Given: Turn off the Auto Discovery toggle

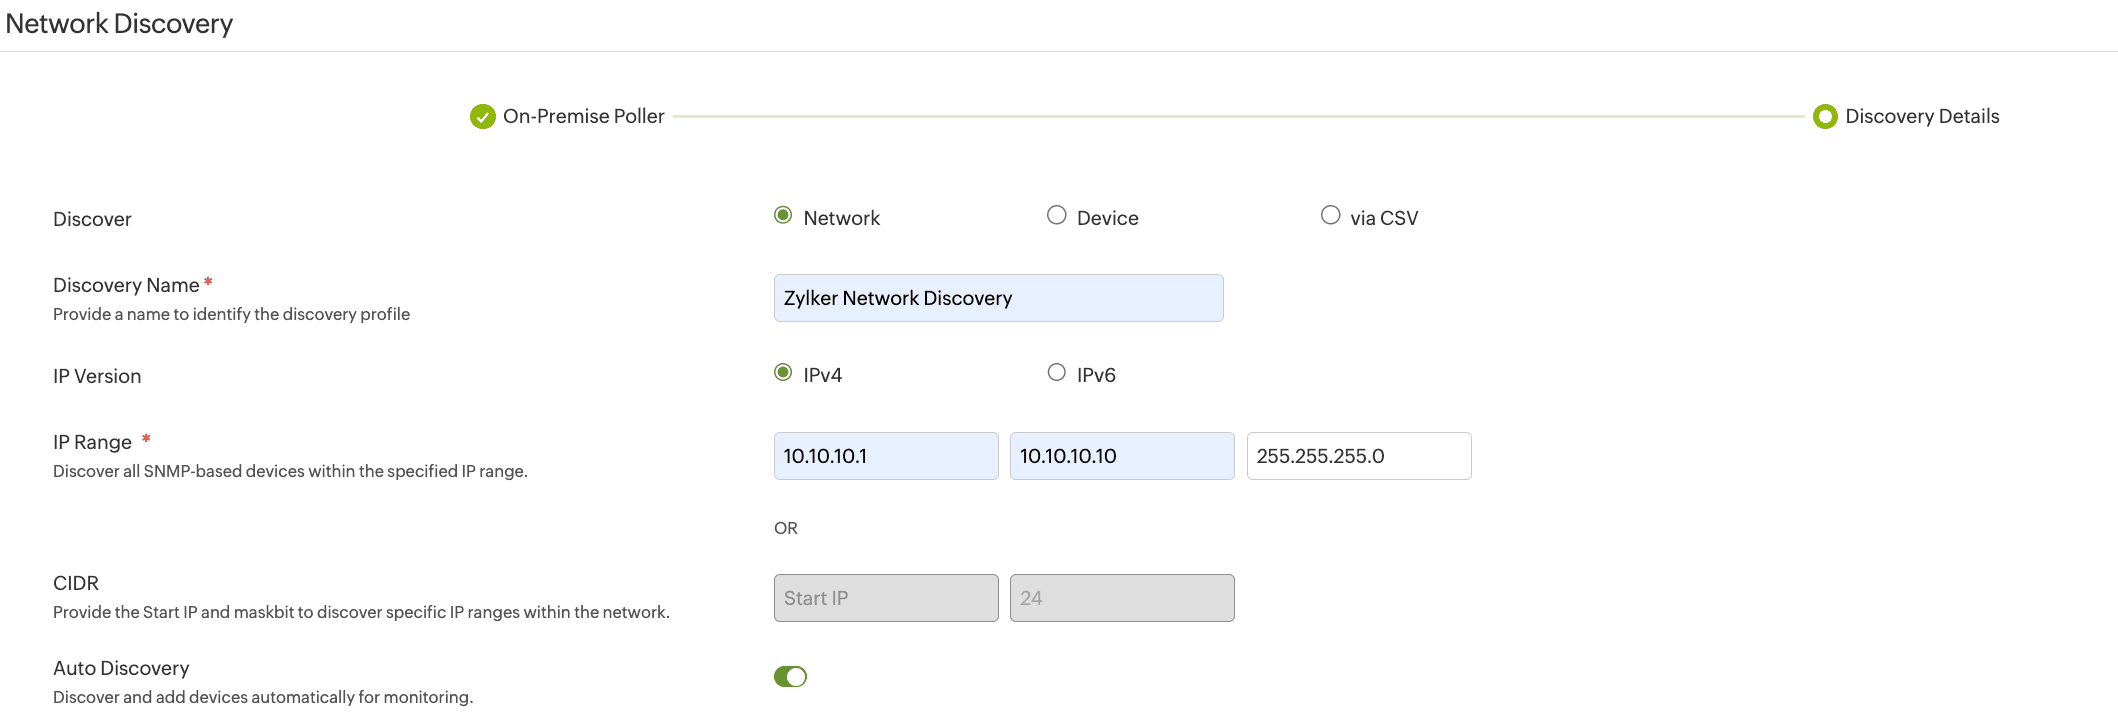Looking at the screenshot, I should tap(790, 677).
